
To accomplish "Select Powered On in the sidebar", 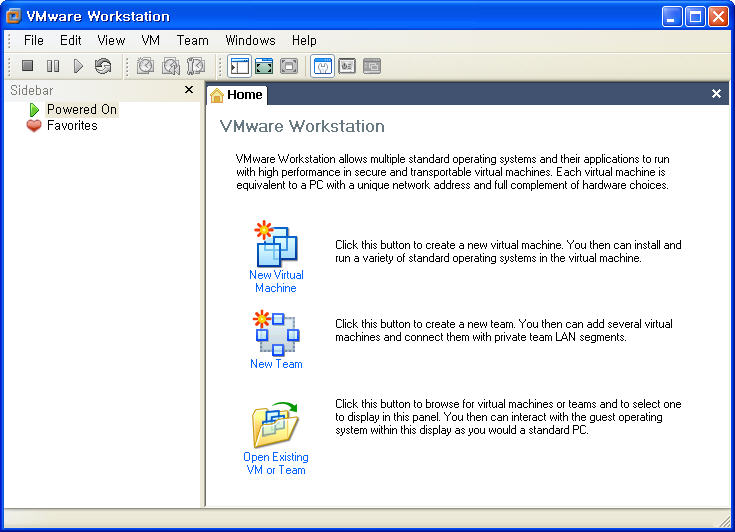I will (82, 110).
